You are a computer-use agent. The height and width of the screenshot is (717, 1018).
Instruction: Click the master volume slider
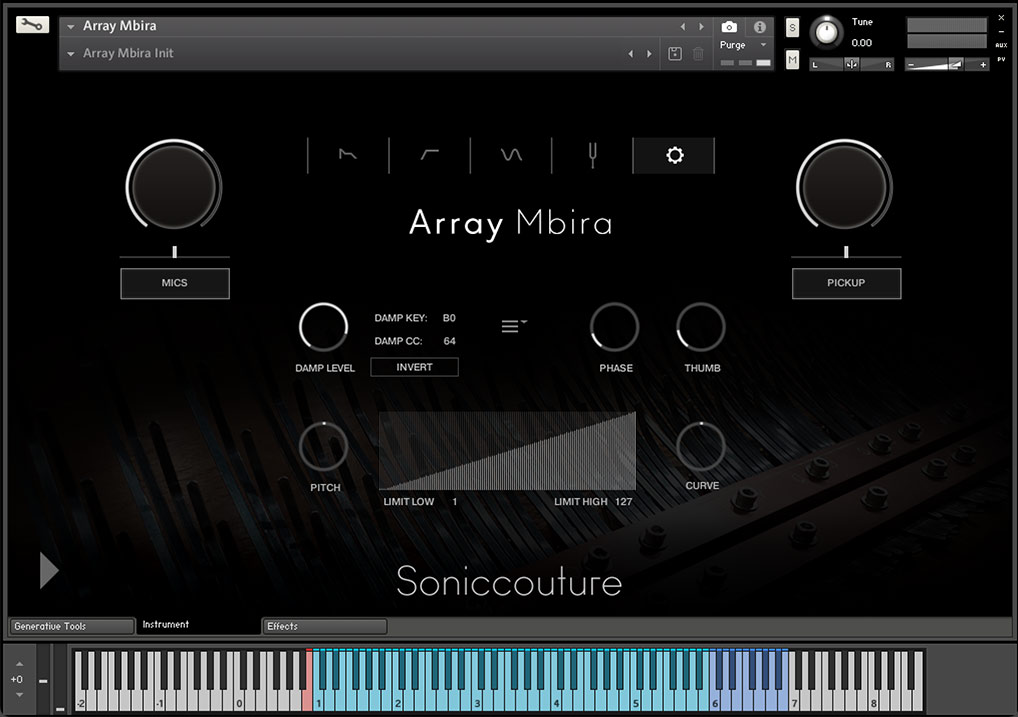(946, 64)
